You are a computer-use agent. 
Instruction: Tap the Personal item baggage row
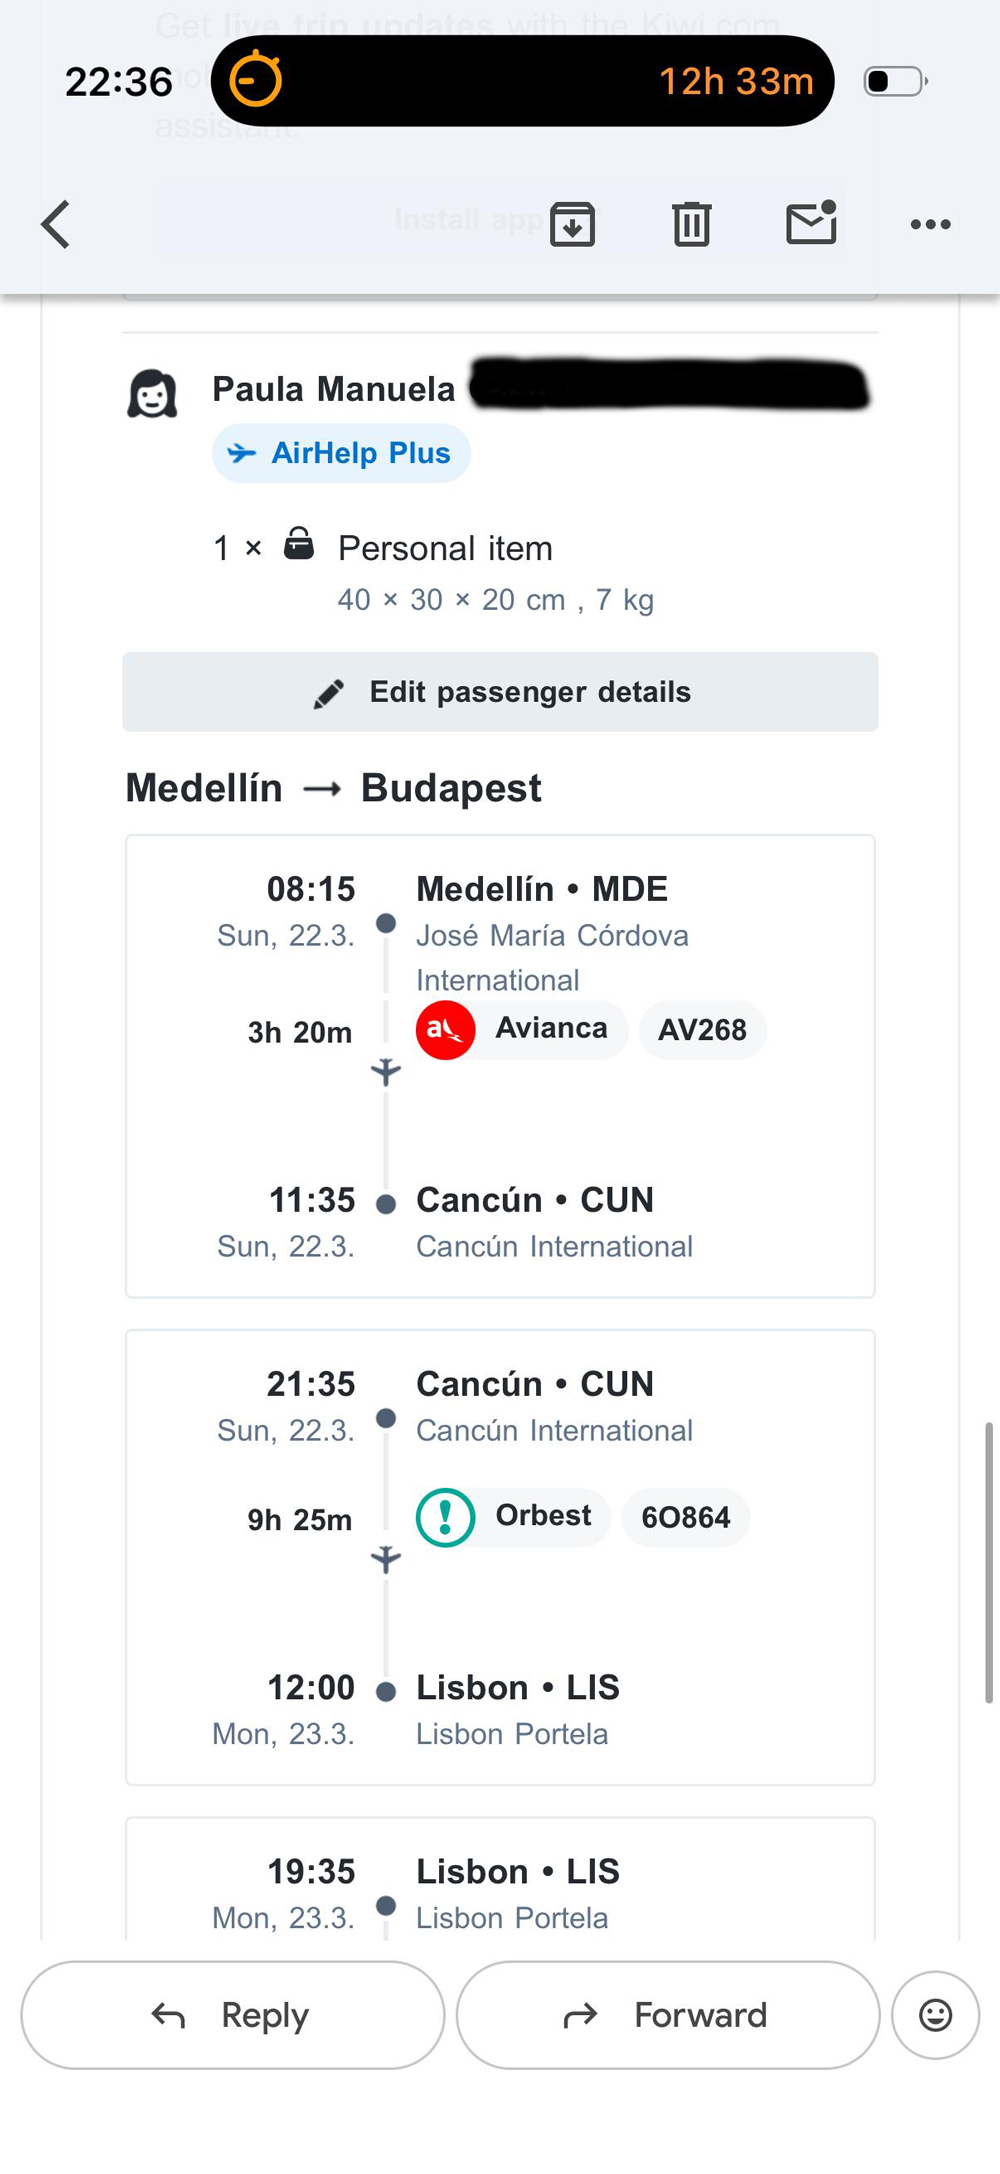tap(445, 548)
